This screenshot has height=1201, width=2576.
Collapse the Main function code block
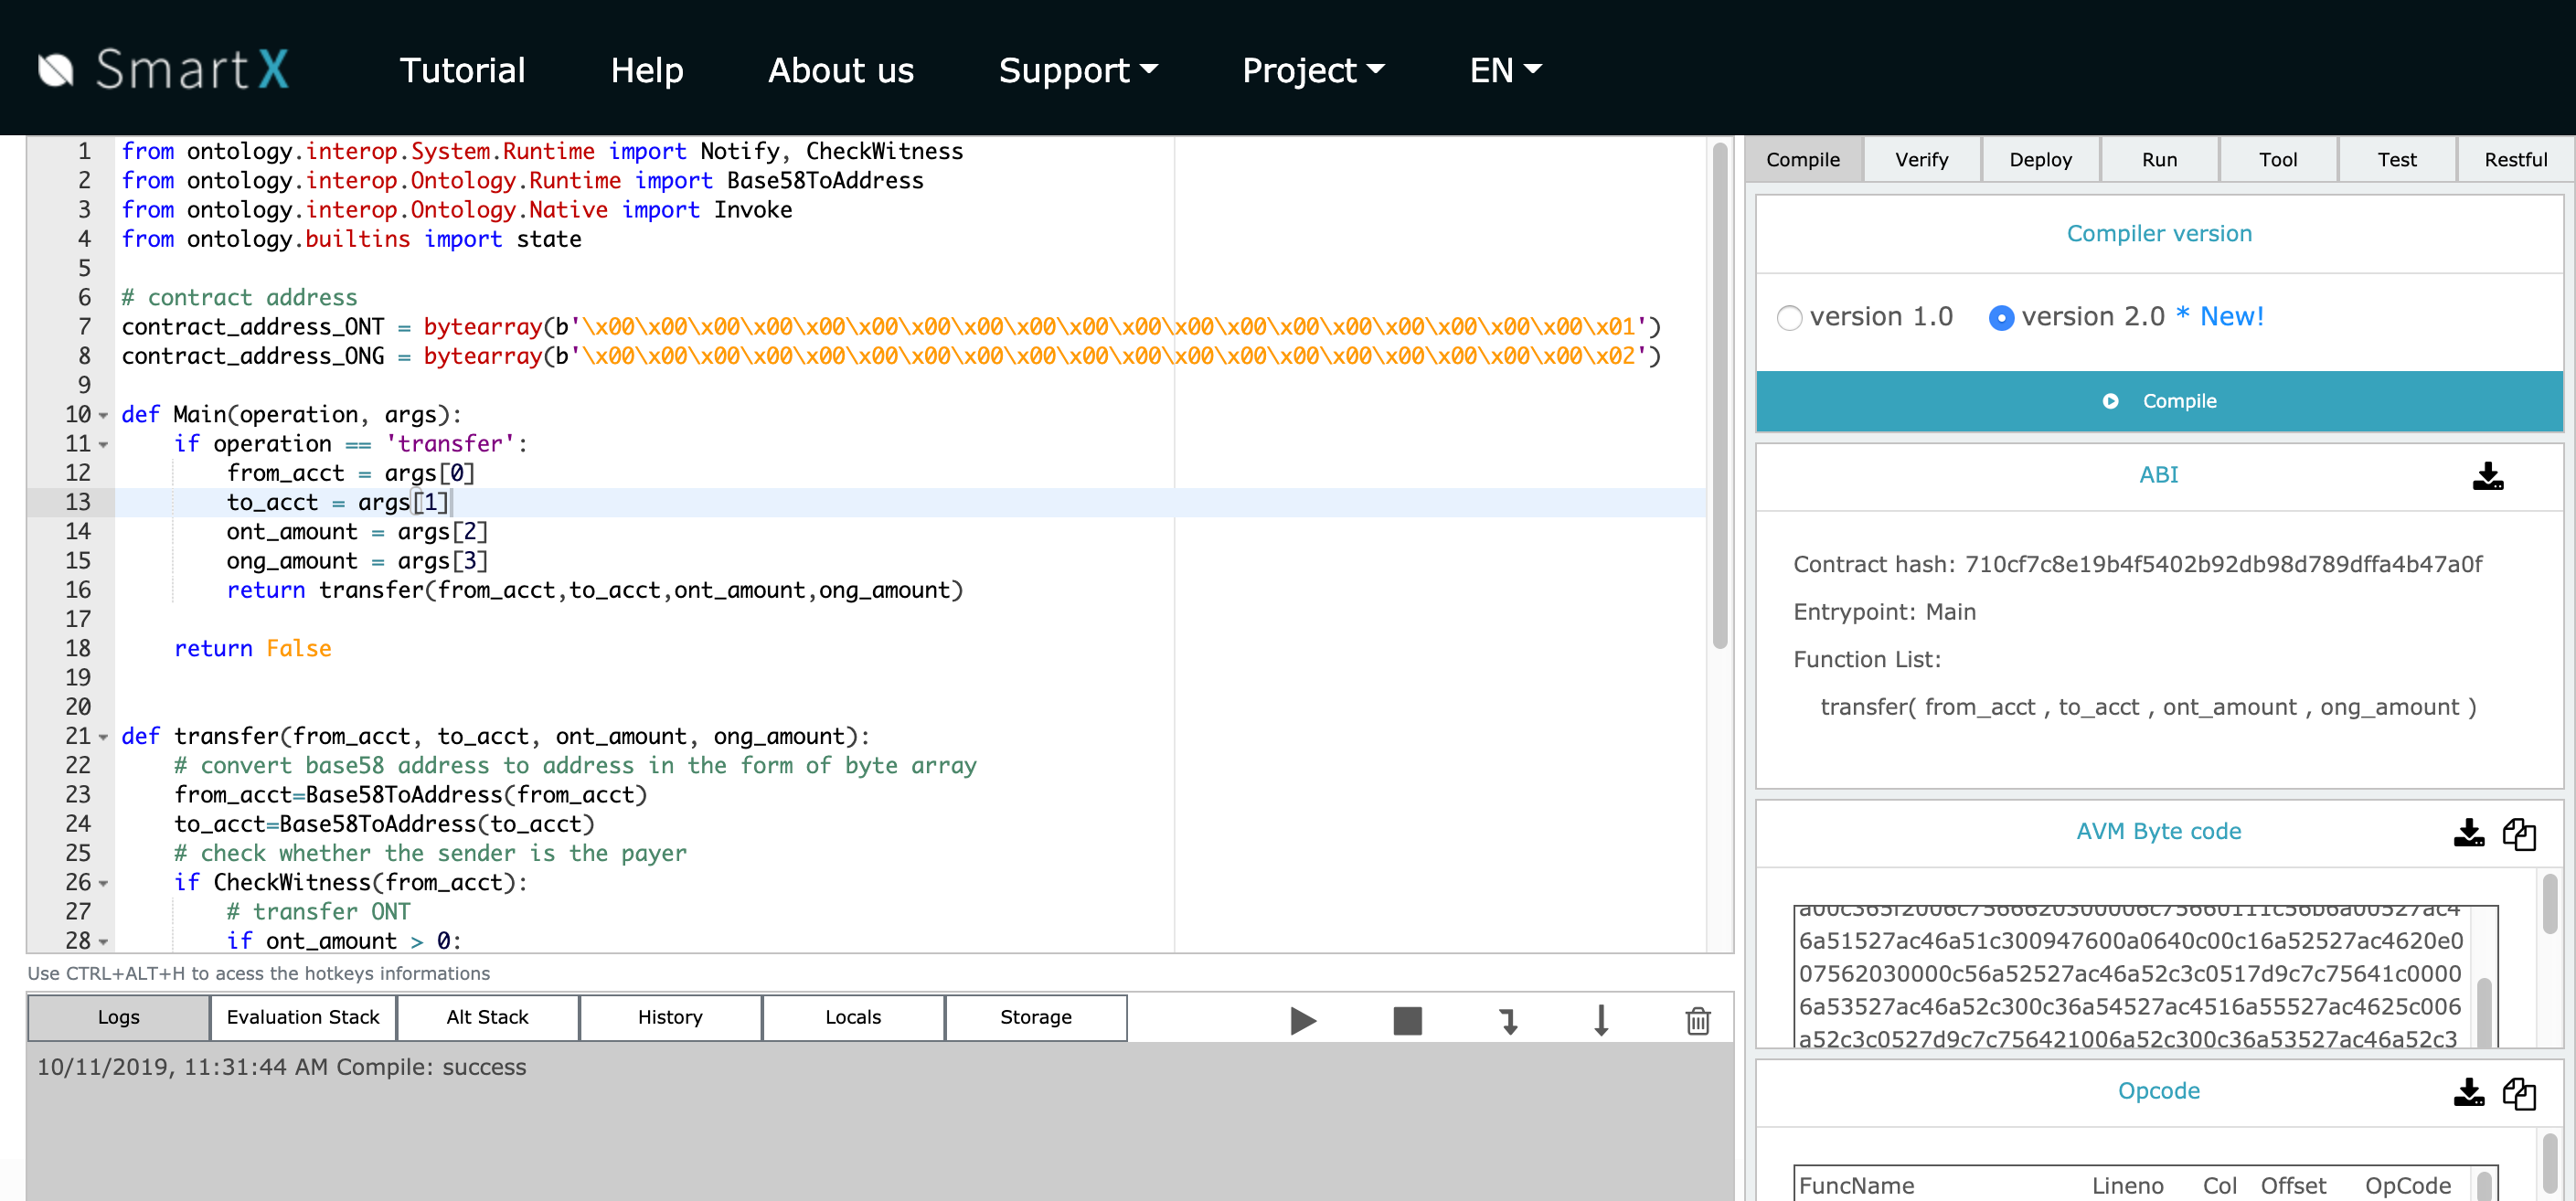(103, 415)
